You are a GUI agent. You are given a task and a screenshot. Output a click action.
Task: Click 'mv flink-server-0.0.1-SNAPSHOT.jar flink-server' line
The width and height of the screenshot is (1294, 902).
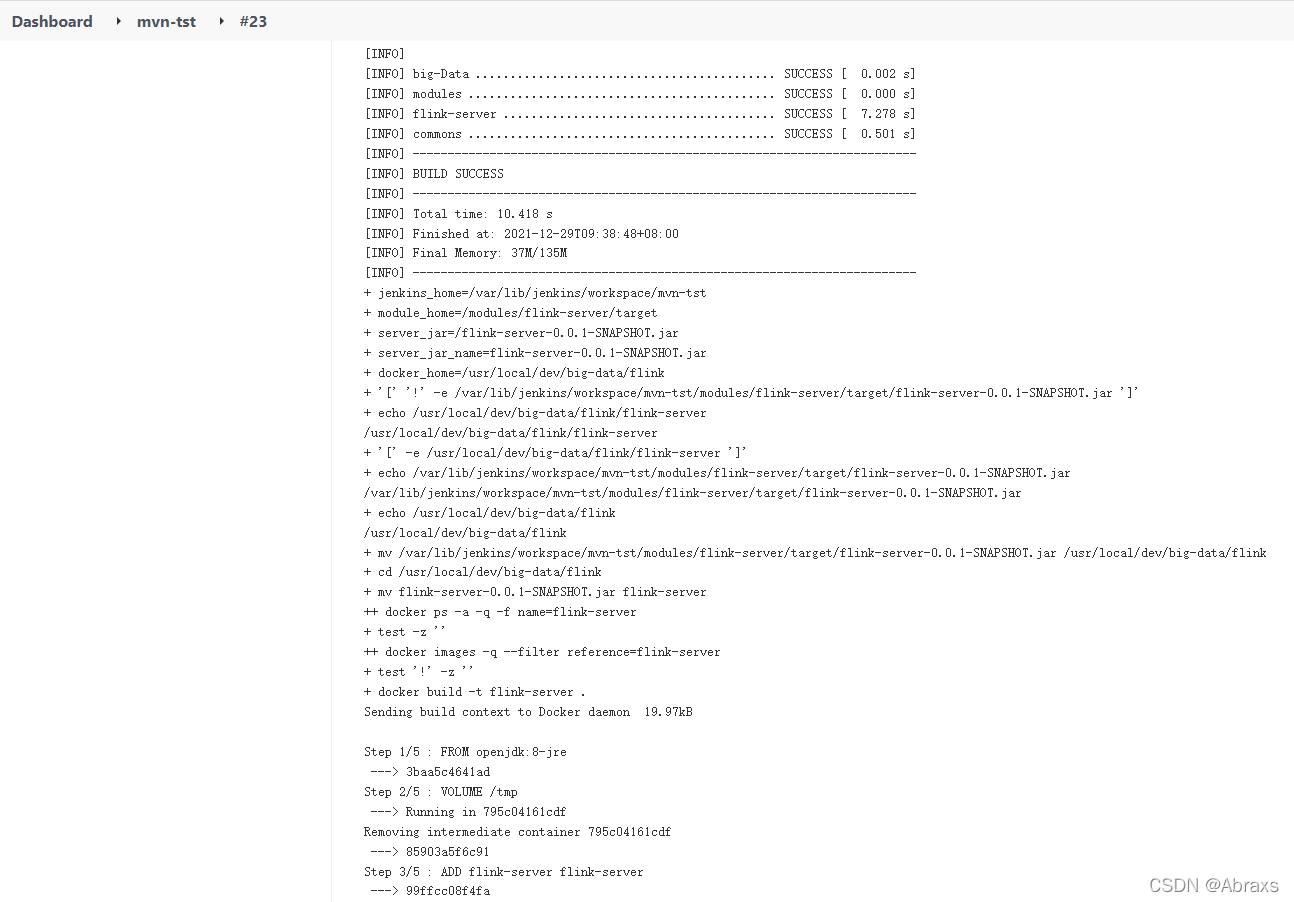click(535, 592)
